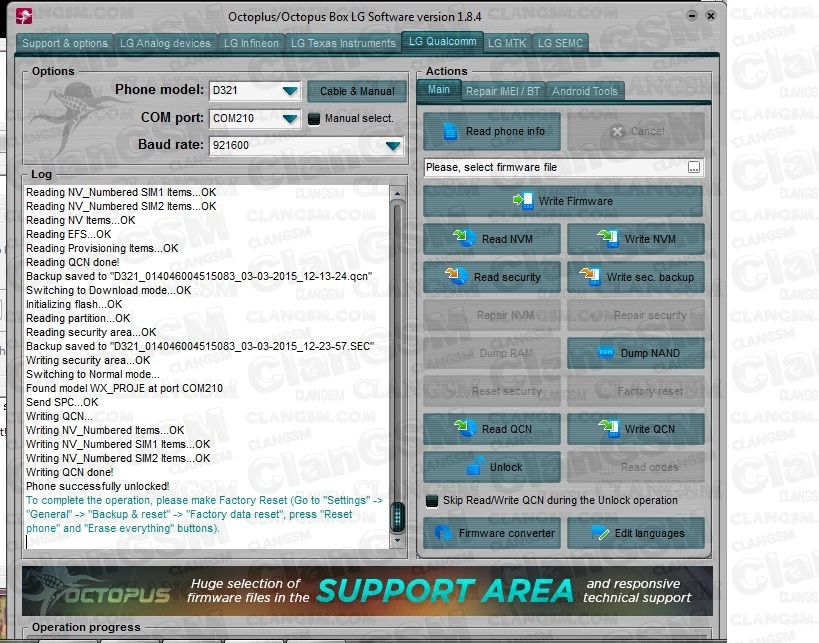Click log line "Writing security area...OK"
This screenshot has height=643, width=819.
(88, 360)
